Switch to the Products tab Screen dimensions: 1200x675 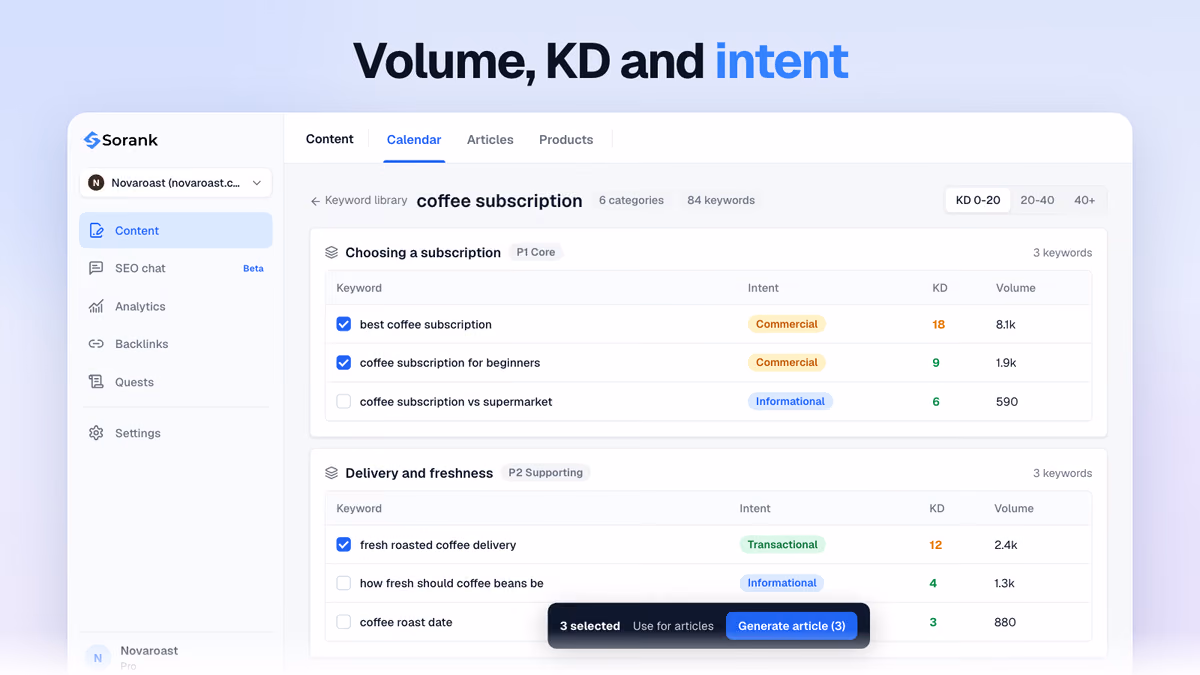(566, 140)
